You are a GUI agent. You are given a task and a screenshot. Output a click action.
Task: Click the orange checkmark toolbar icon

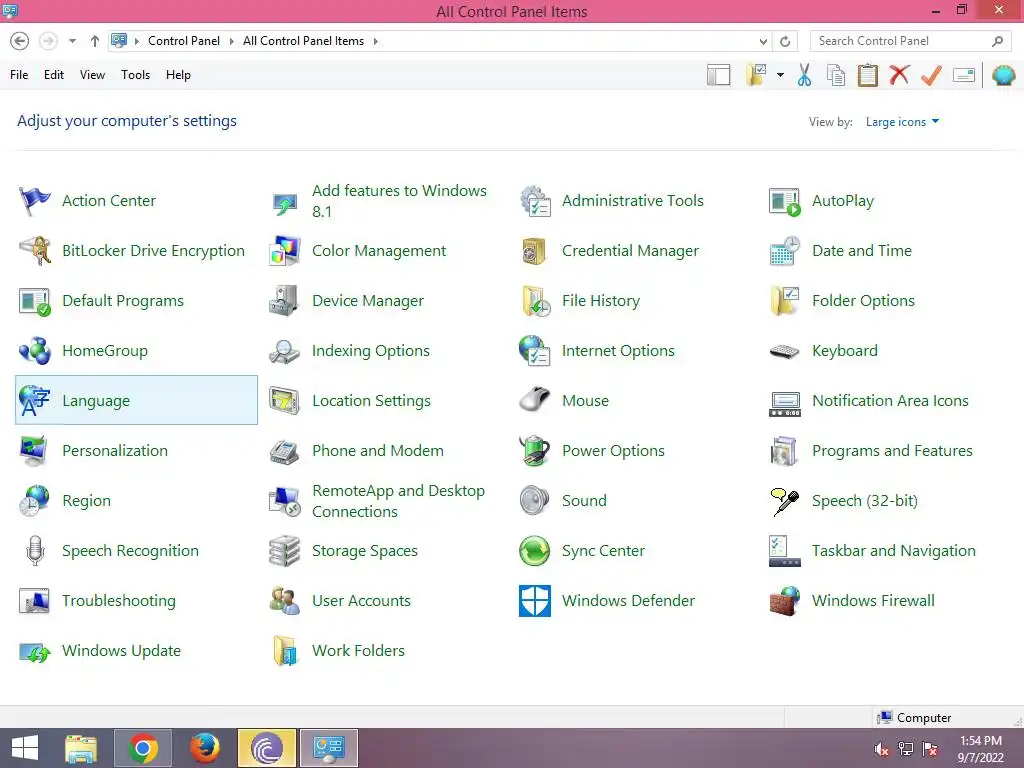[931, 75]
